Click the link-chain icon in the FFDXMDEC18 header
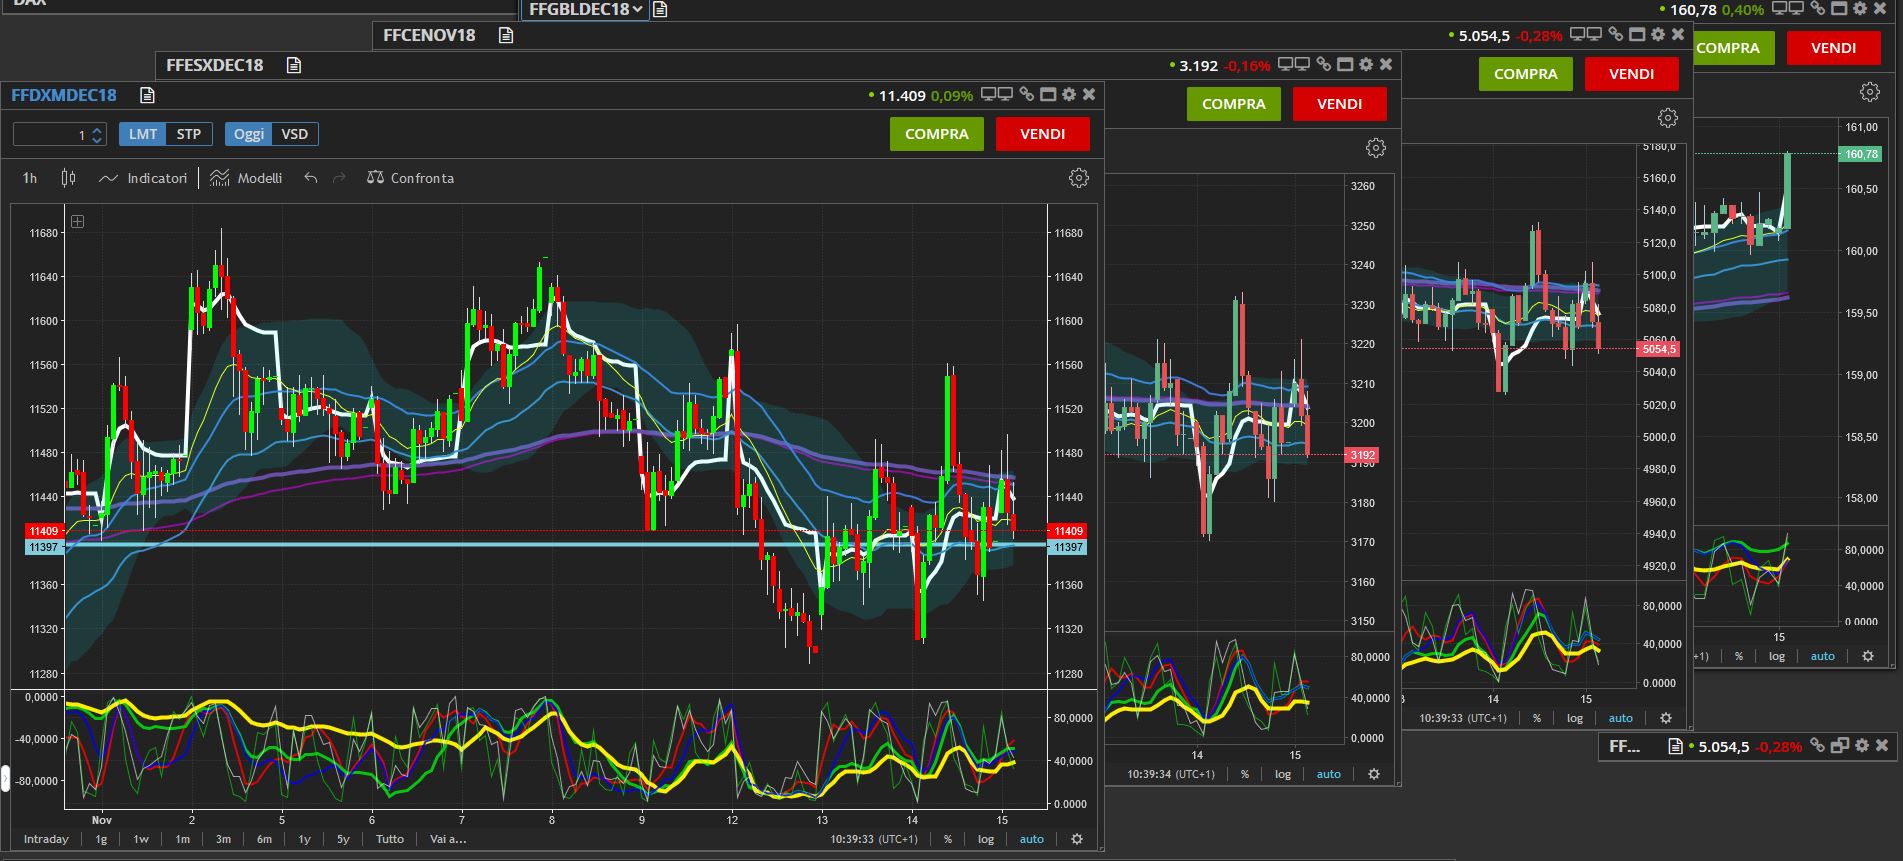This screenshot has height=861, width=1903. (x=1026, y=94)
